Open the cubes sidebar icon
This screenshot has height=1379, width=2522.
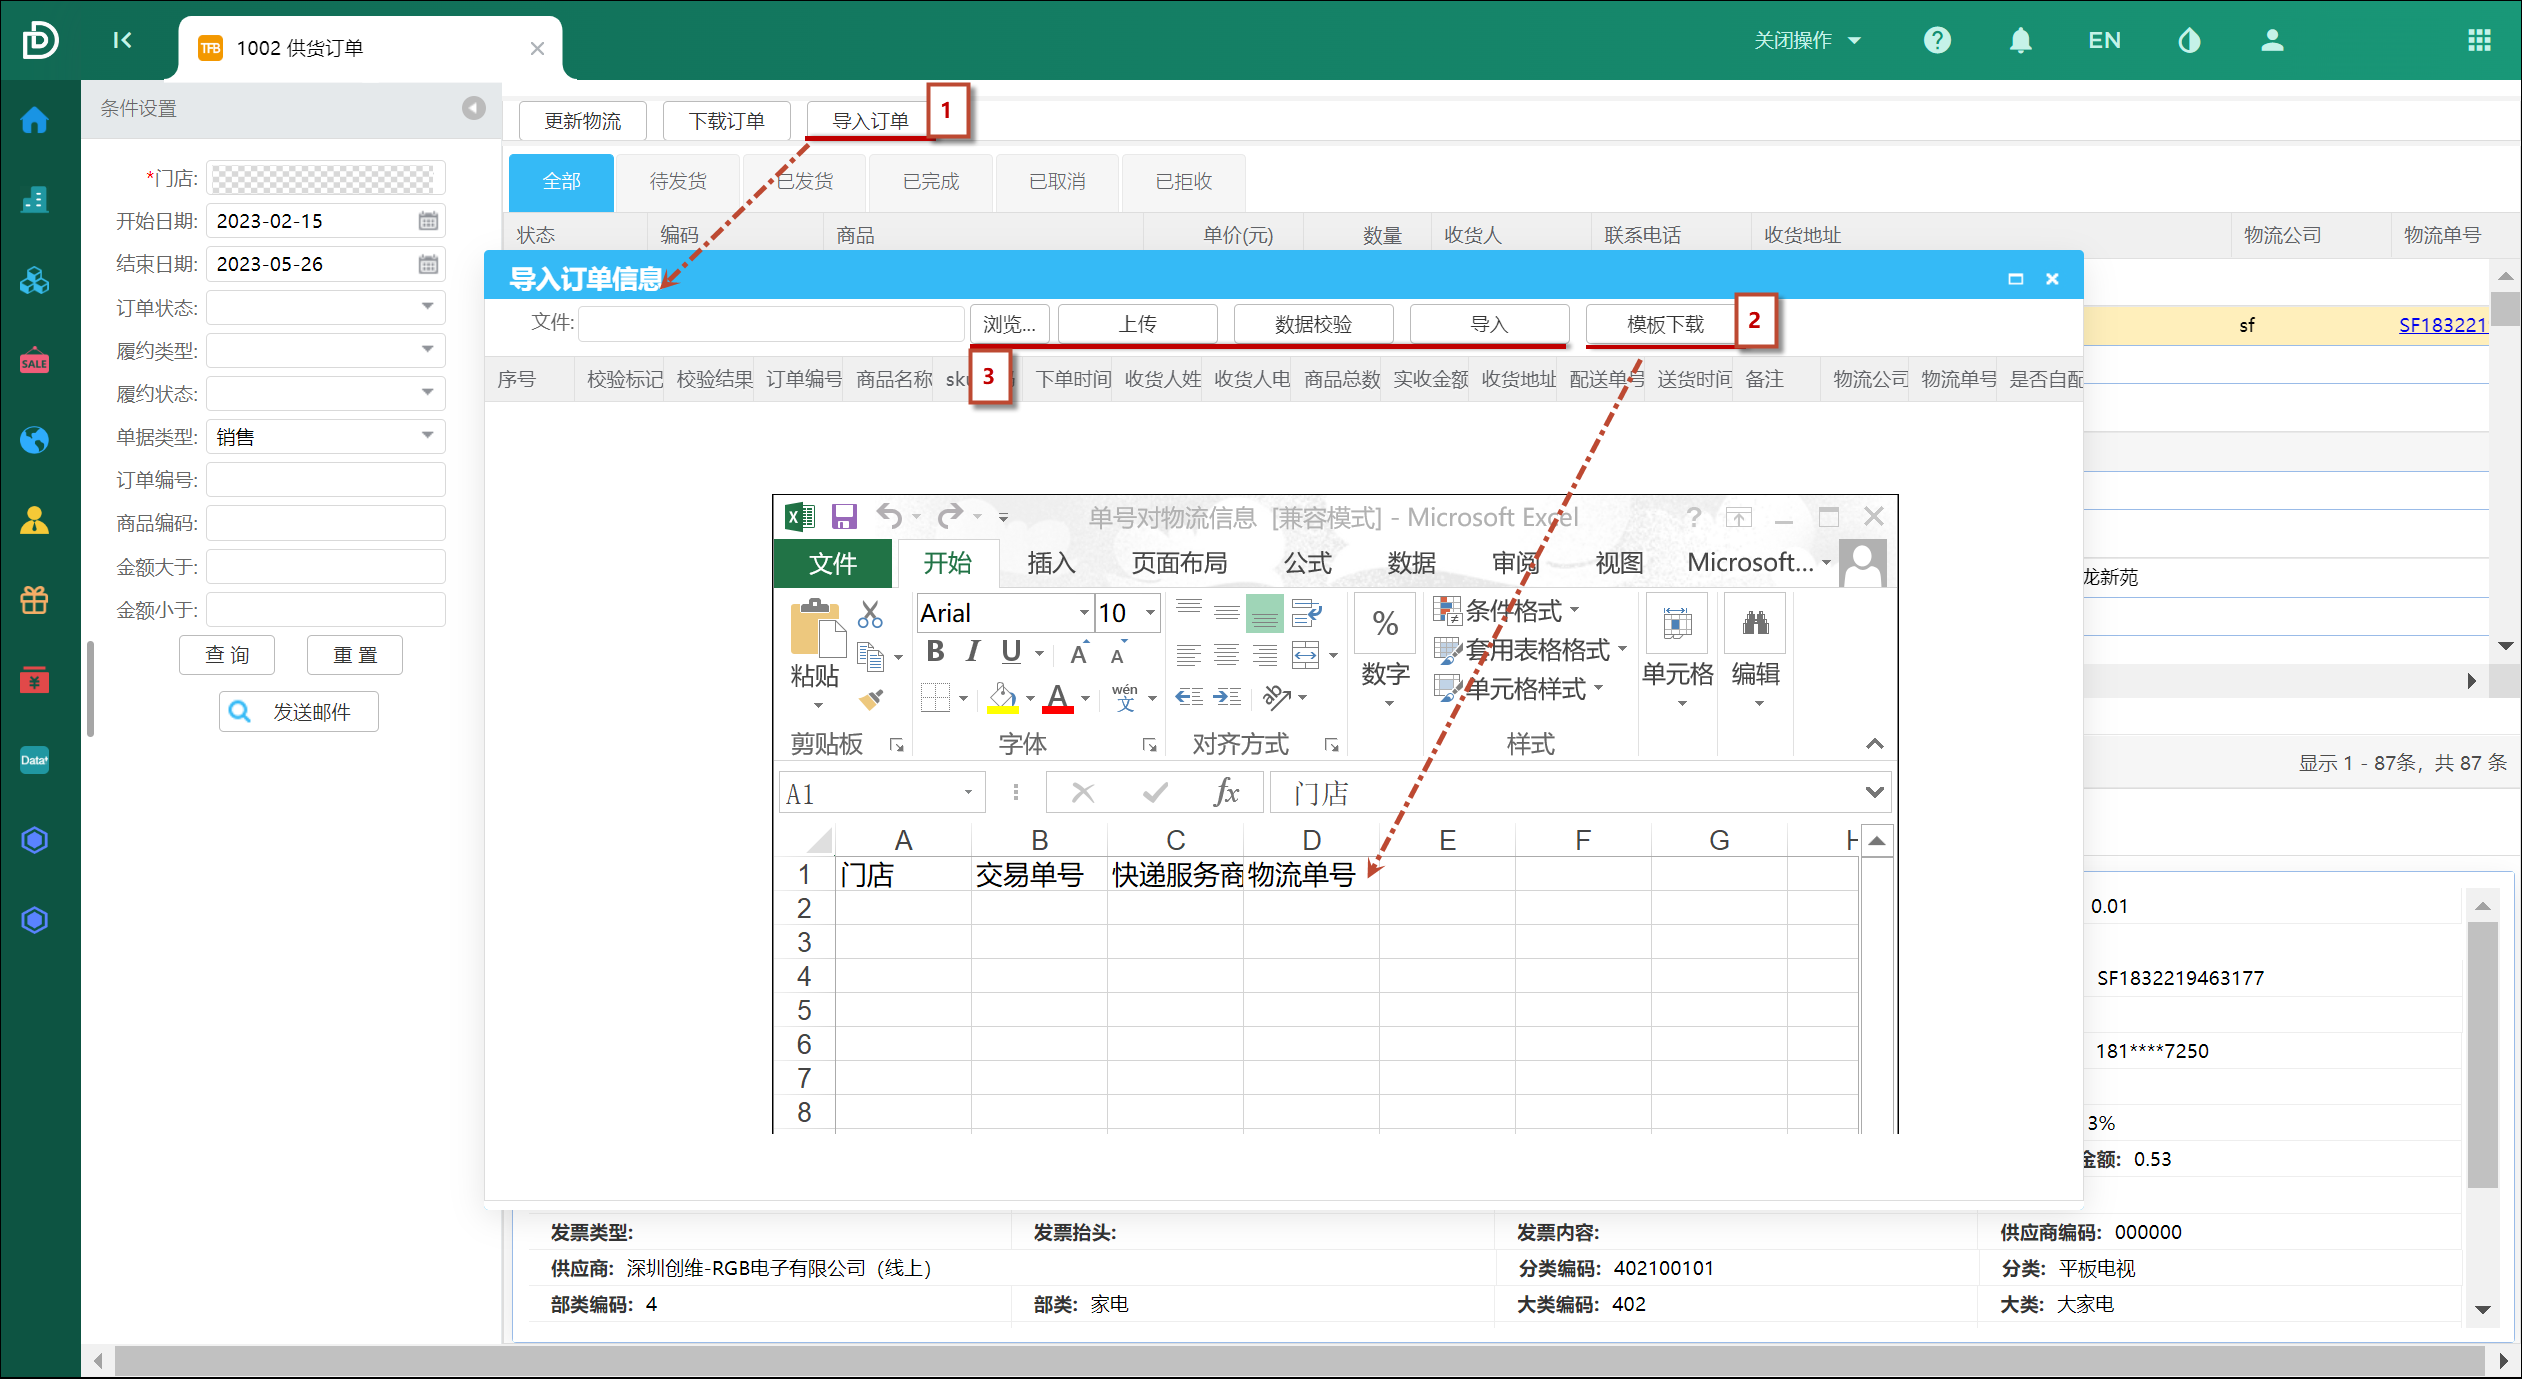click(x=35, y=280)
